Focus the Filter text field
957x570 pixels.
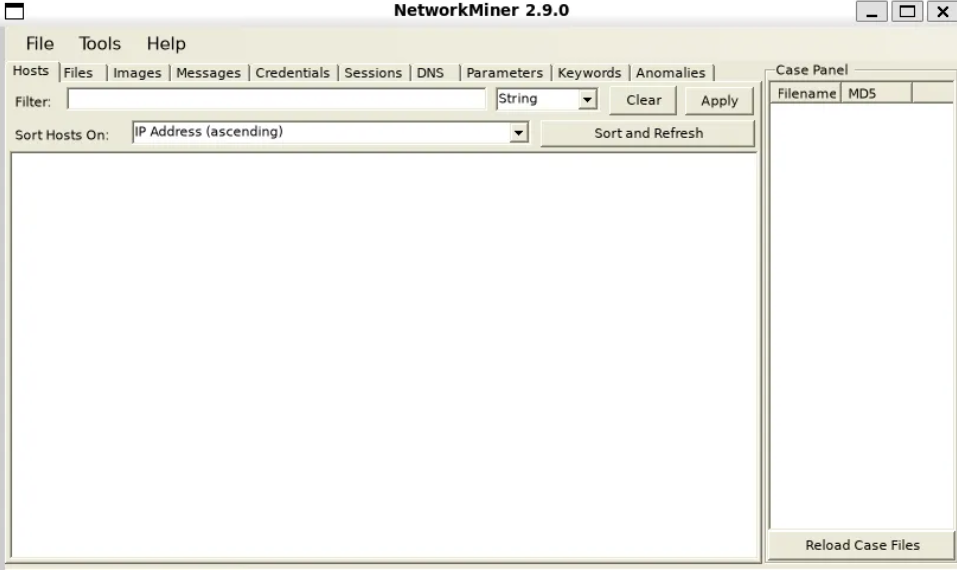click(276, 99)
